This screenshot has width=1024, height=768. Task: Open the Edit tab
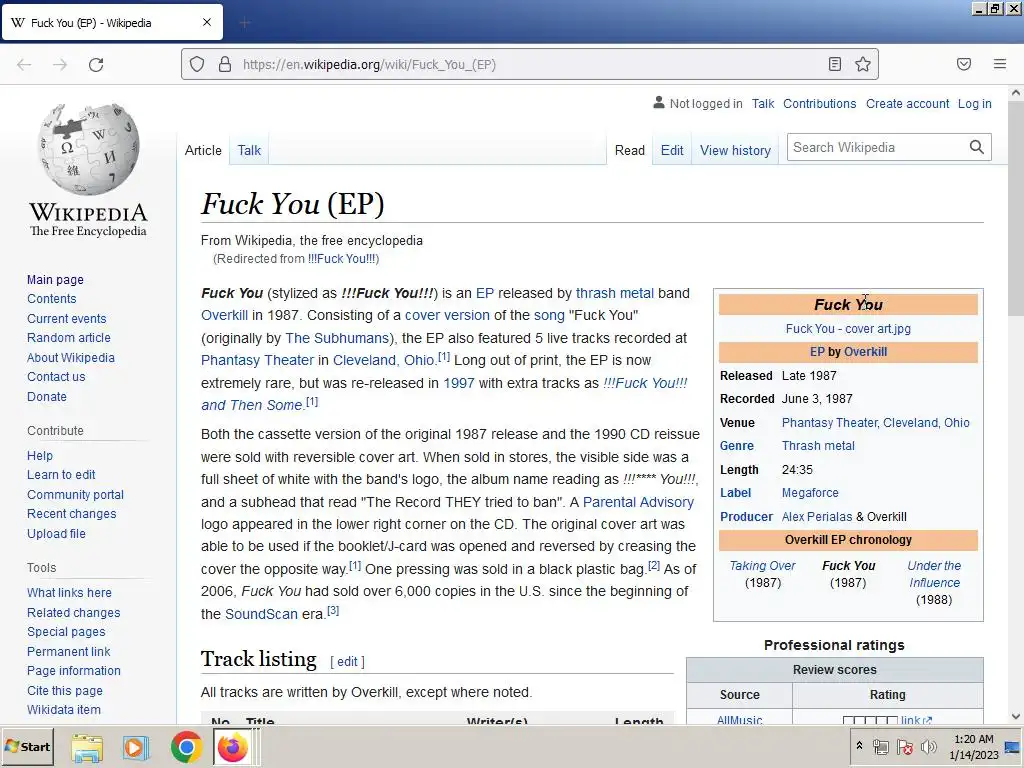(672, 150)
